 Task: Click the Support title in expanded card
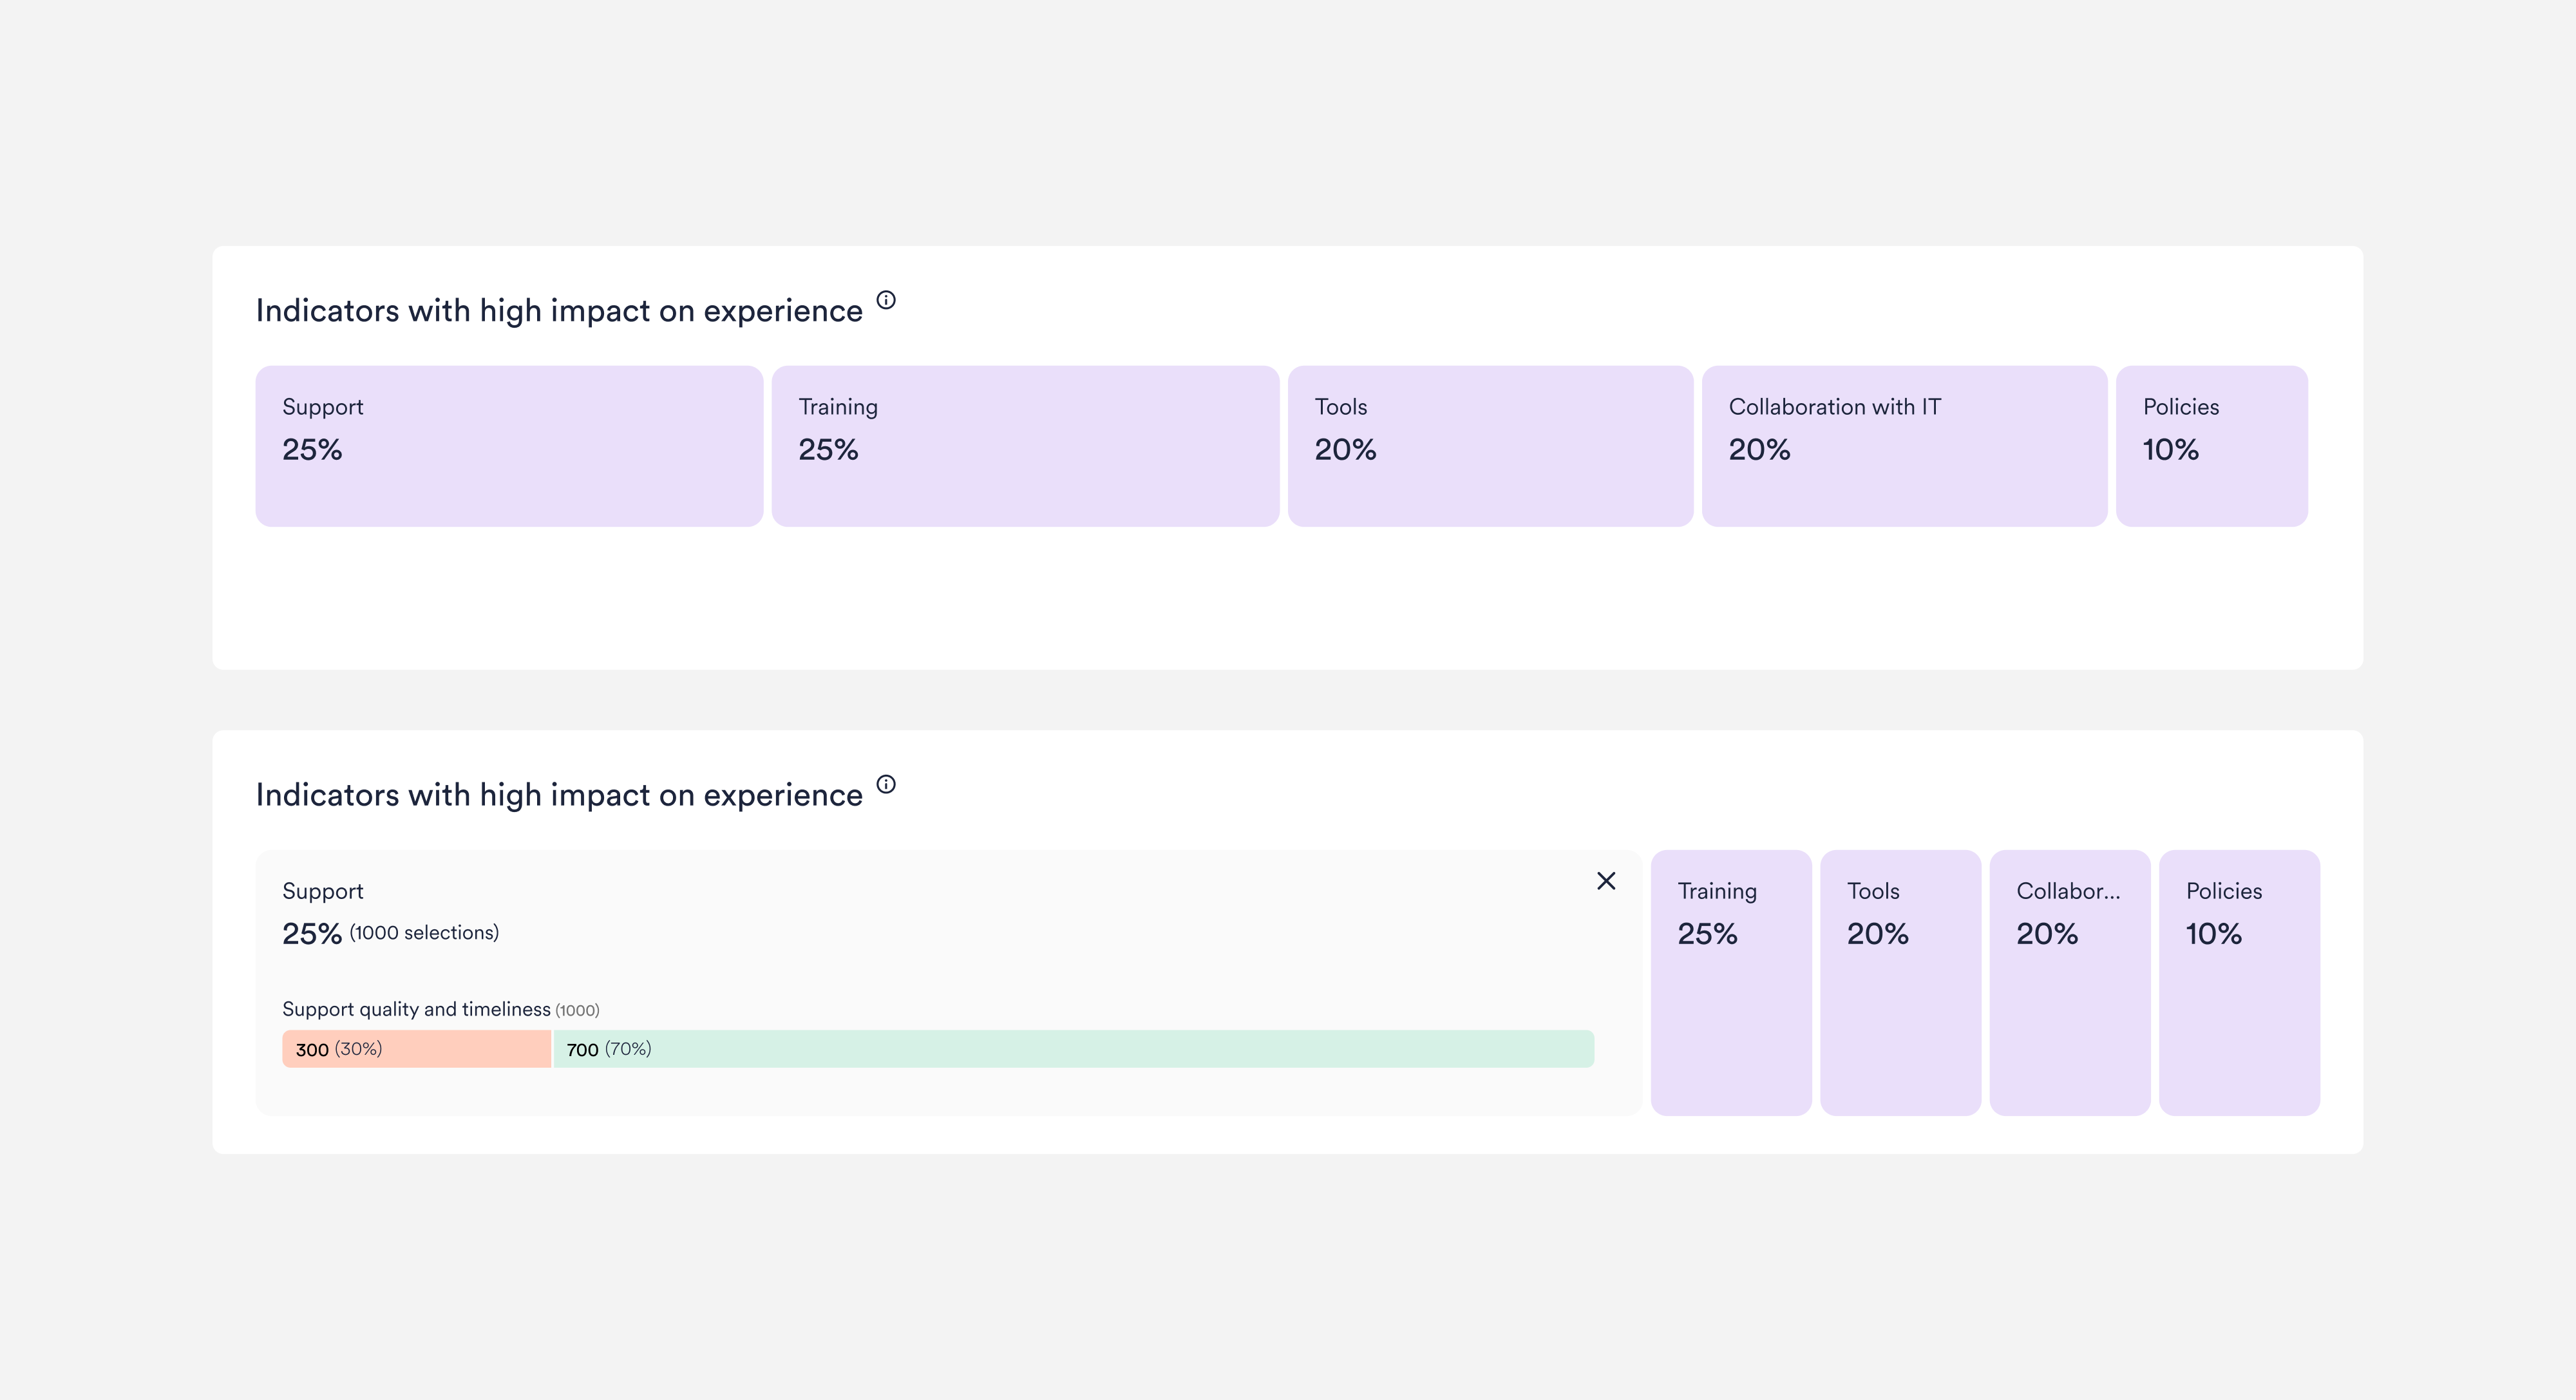[x=322, y=891]
